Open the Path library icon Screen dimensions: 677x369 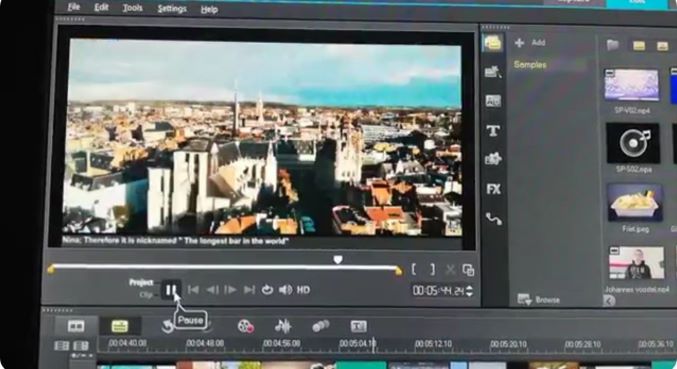click(494, 219)
